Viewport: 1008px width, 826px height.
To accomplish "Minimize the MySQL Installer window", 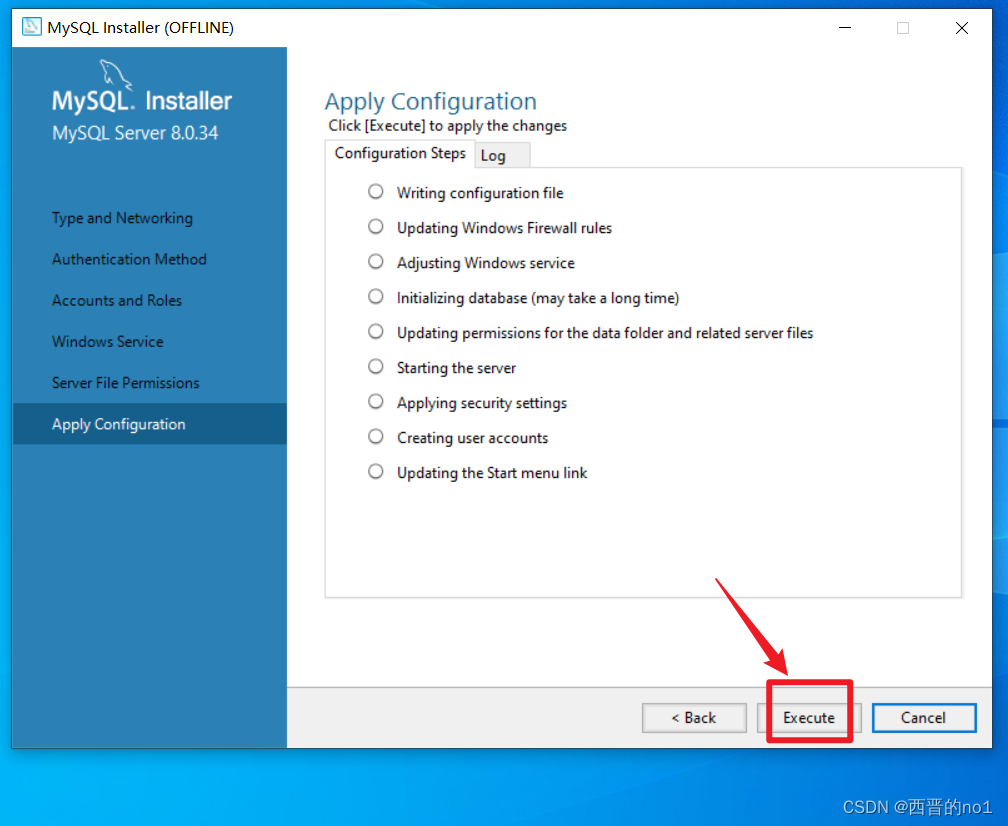I will (845, 28).
